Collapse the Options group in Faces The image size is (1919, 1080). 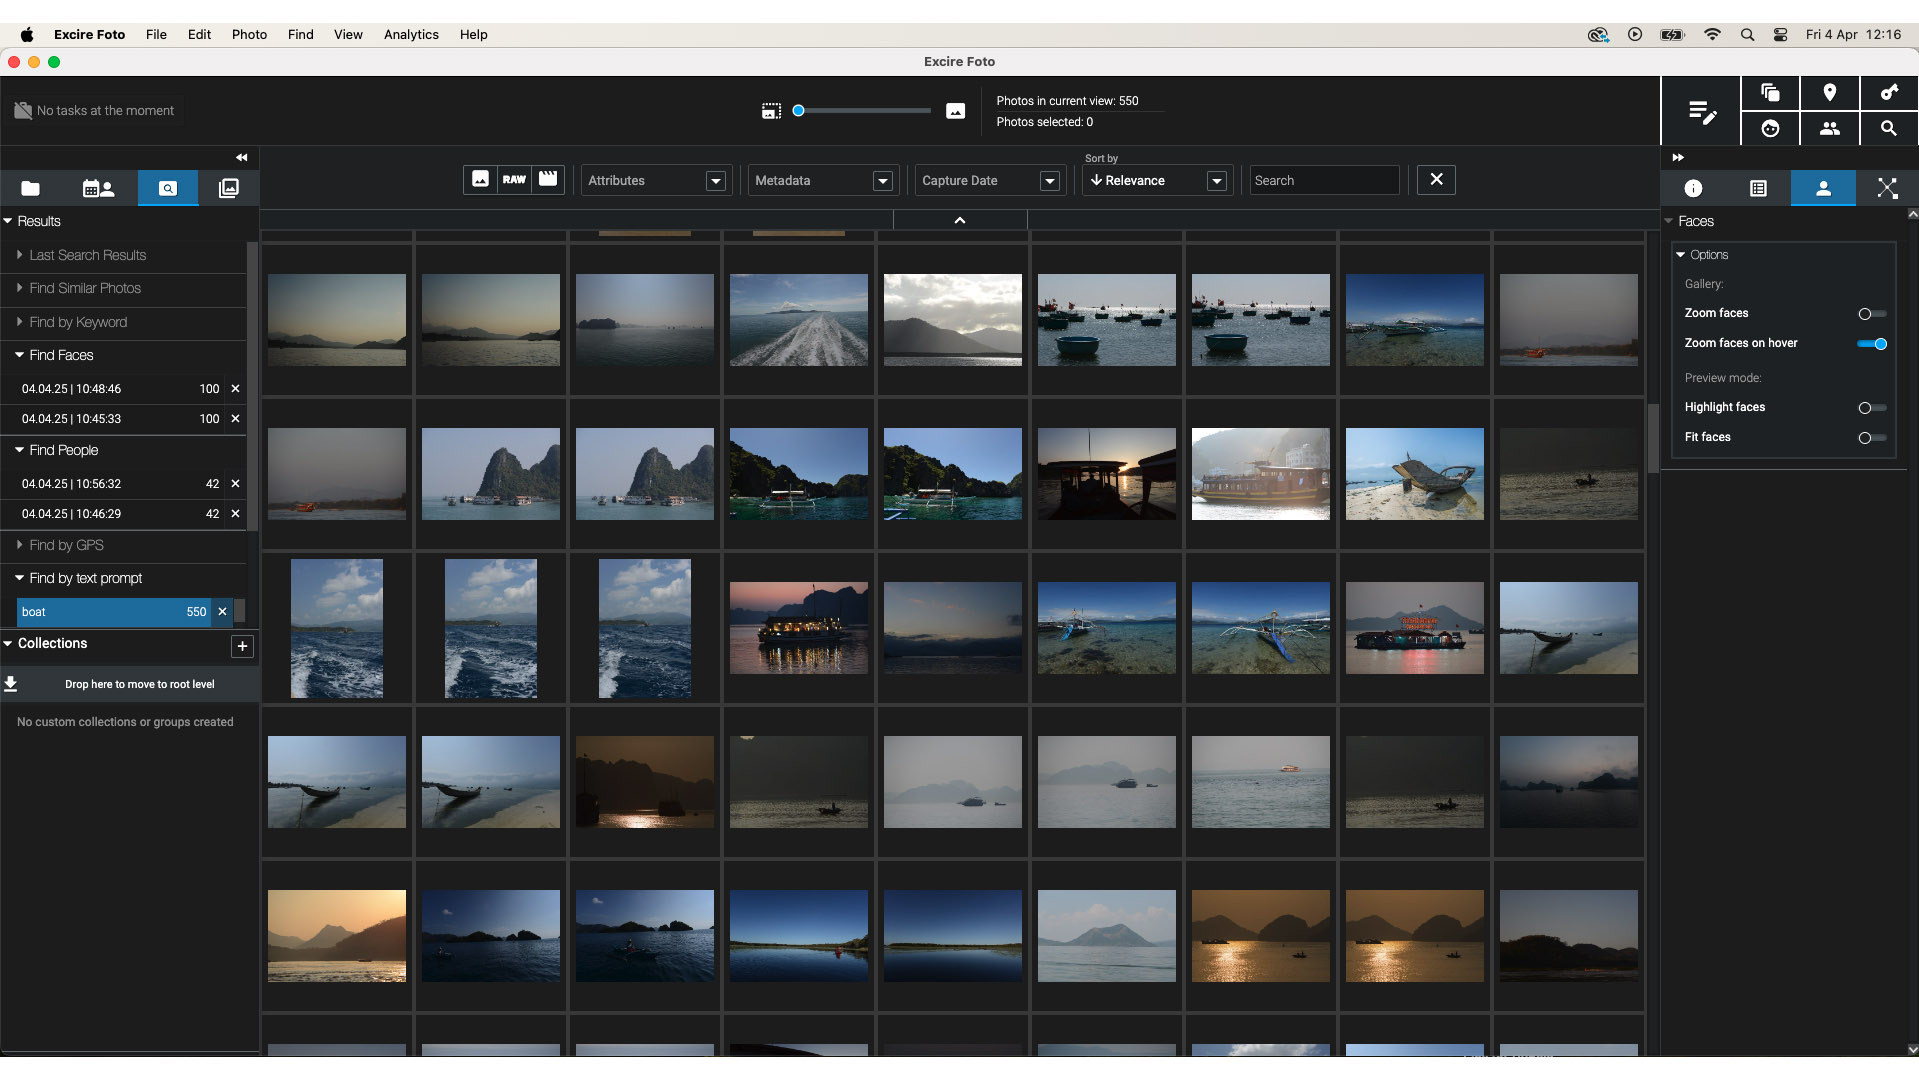[1681, 255]
